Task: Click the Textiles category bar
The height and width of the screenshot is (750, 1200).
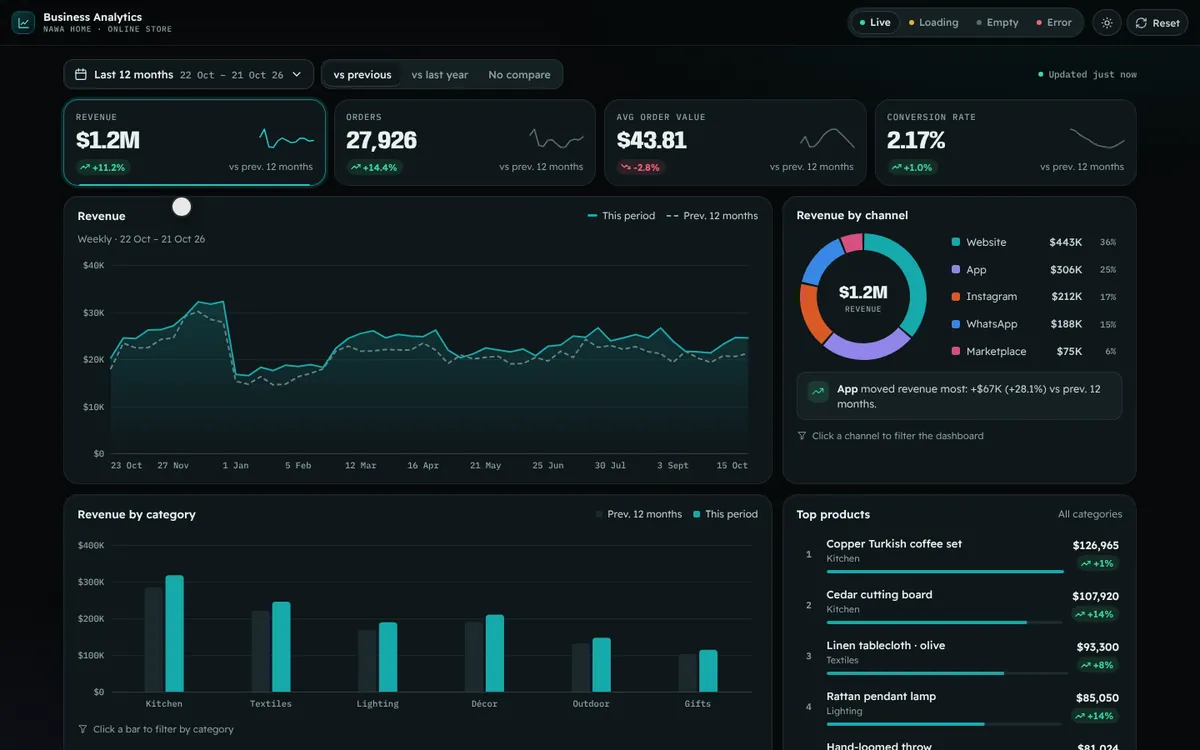Action: 281,647
